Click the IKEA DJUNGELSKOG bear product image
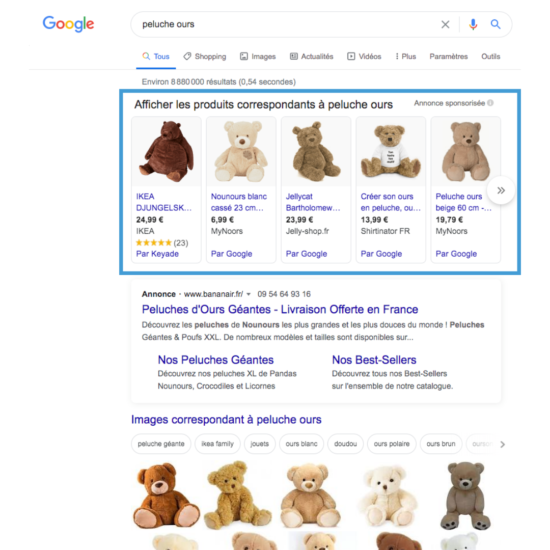550x550 pixels. point(166,152)
